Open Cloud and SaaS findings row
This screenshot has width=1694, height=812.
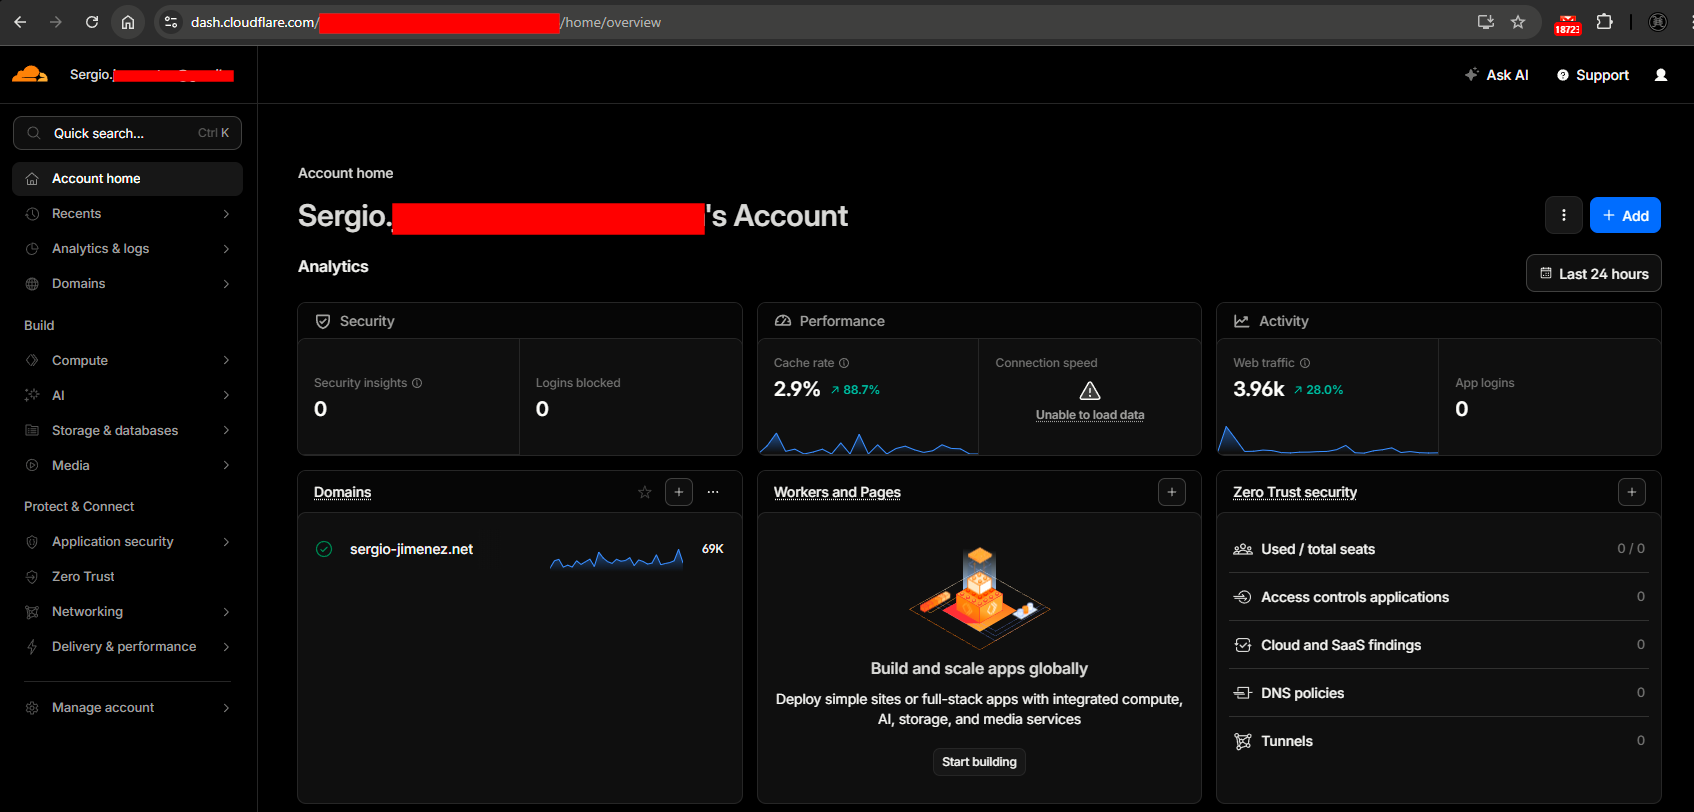pos(1439,645)
